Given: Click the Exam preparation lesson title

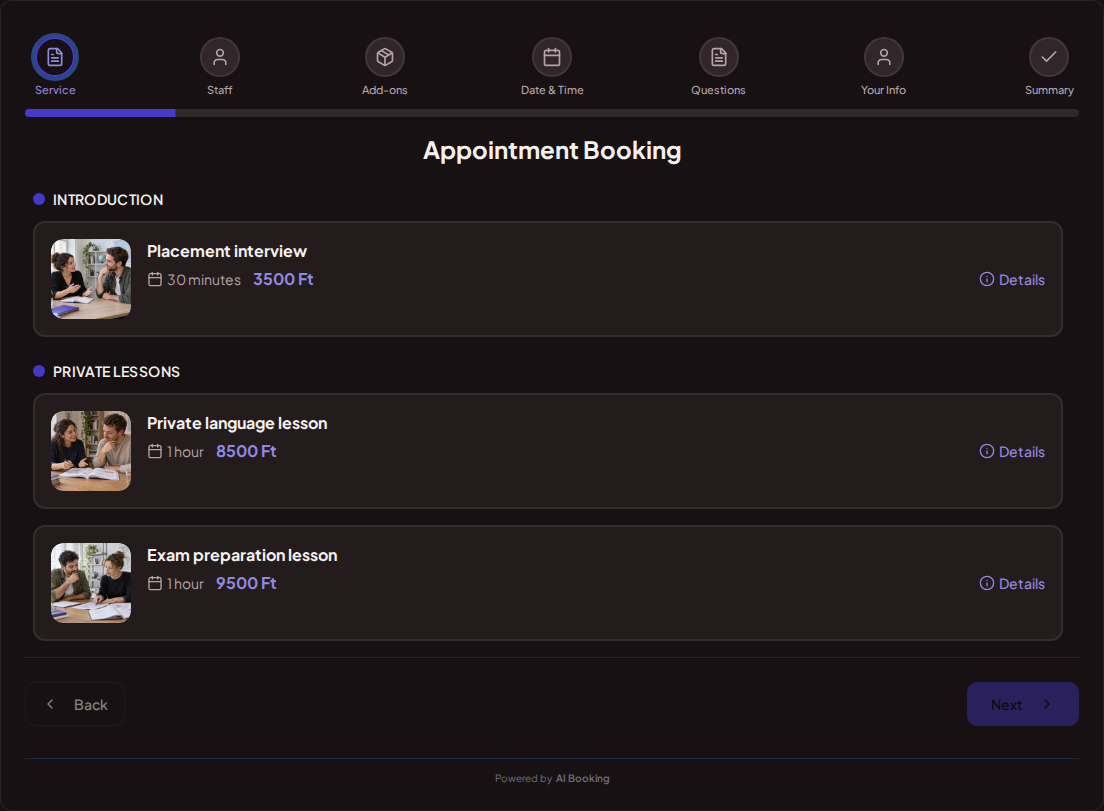Looking at the screenshot, I should pyautogui.click(x=242, y=555).
